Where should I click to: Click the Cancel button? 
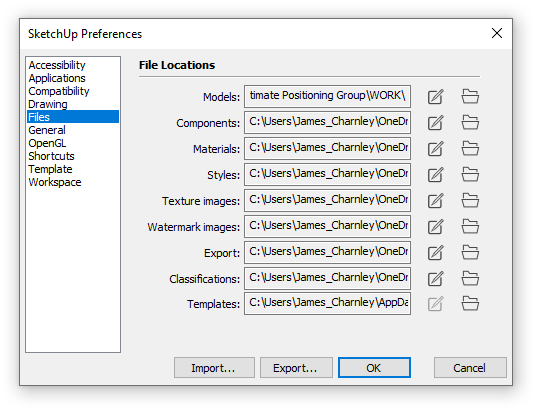pos(470,368)
